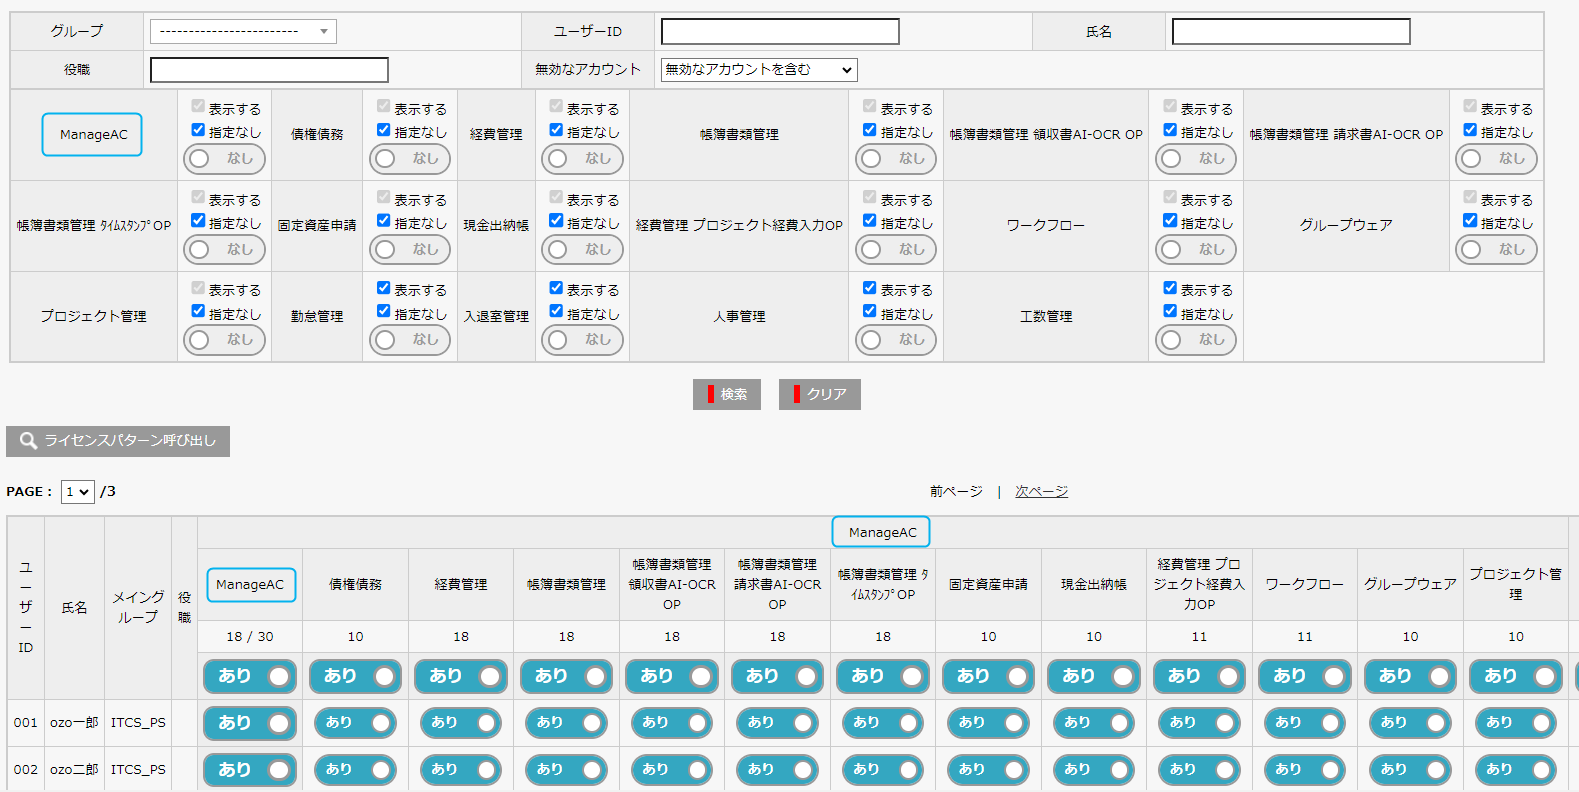Focus the ユーザーID input field
The image size is (1579, 792).
780,31
